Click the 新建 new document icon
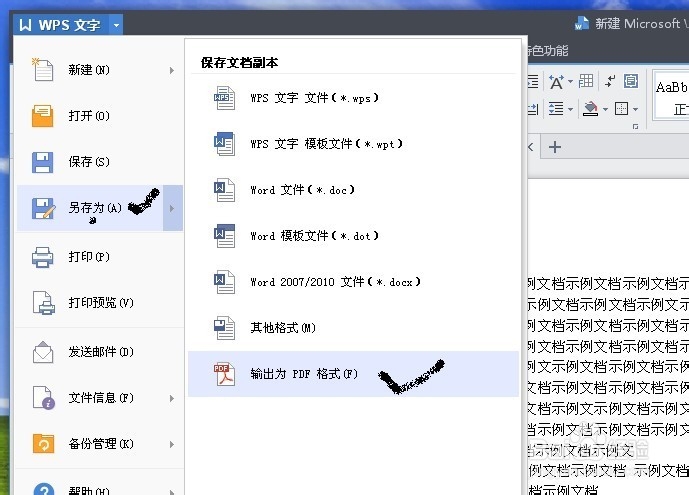Screen dimensions: 689x495 coord(42,69)
